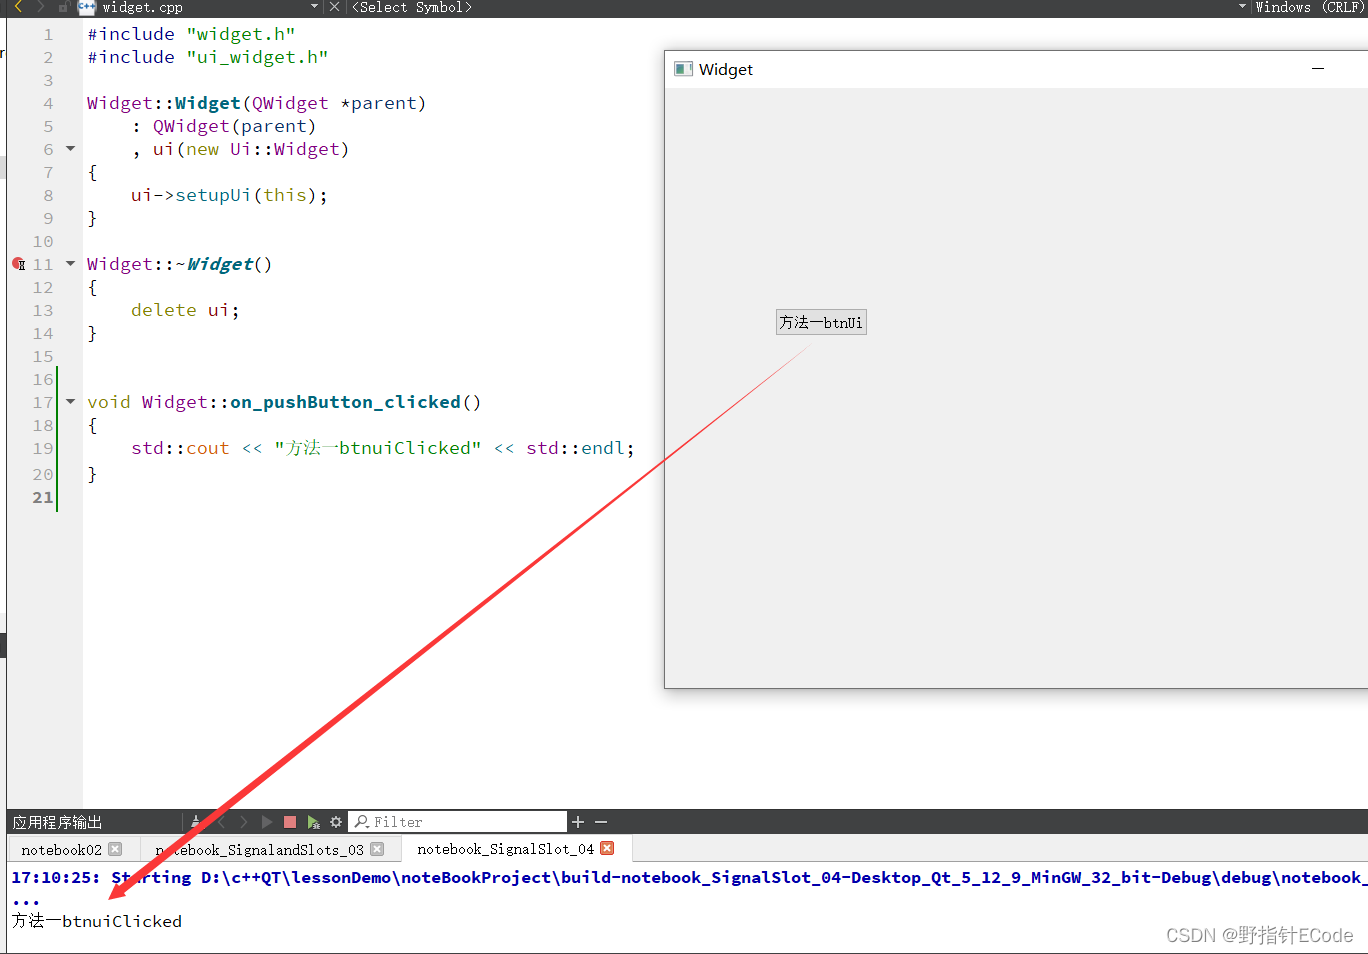1368x954 pixels.
Task: Click the C++ file icon for widget.cpp
Action: pos(87,7)
